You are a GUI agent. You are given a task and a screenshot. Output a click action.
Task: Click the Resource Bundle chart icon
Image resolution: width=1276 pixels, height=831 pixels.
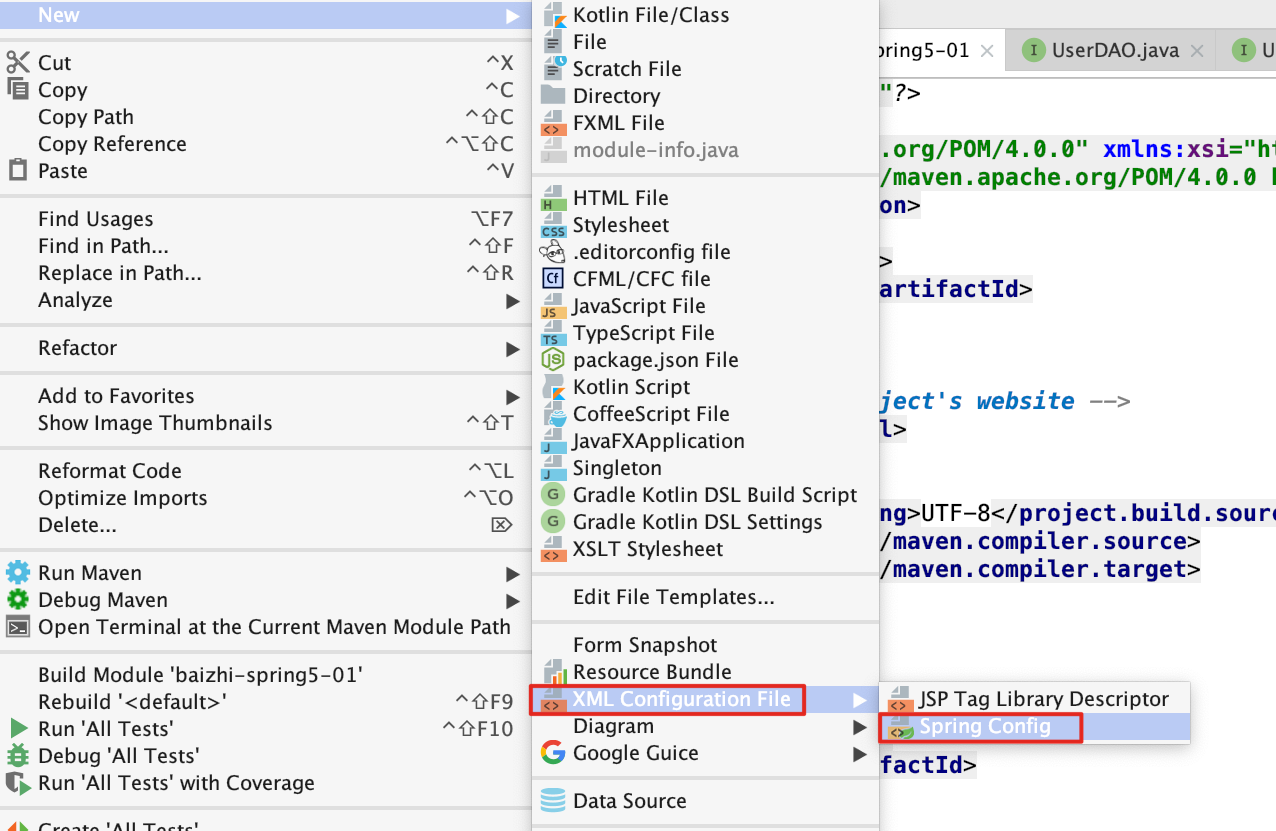[x=553, y=672]
